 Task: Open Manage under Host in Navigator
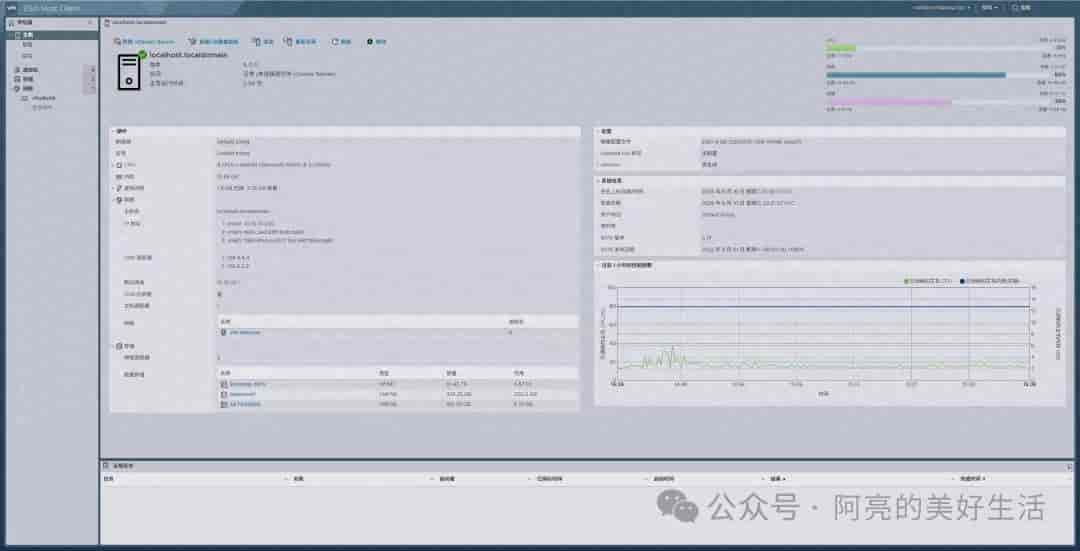click(x=27, y=45)
